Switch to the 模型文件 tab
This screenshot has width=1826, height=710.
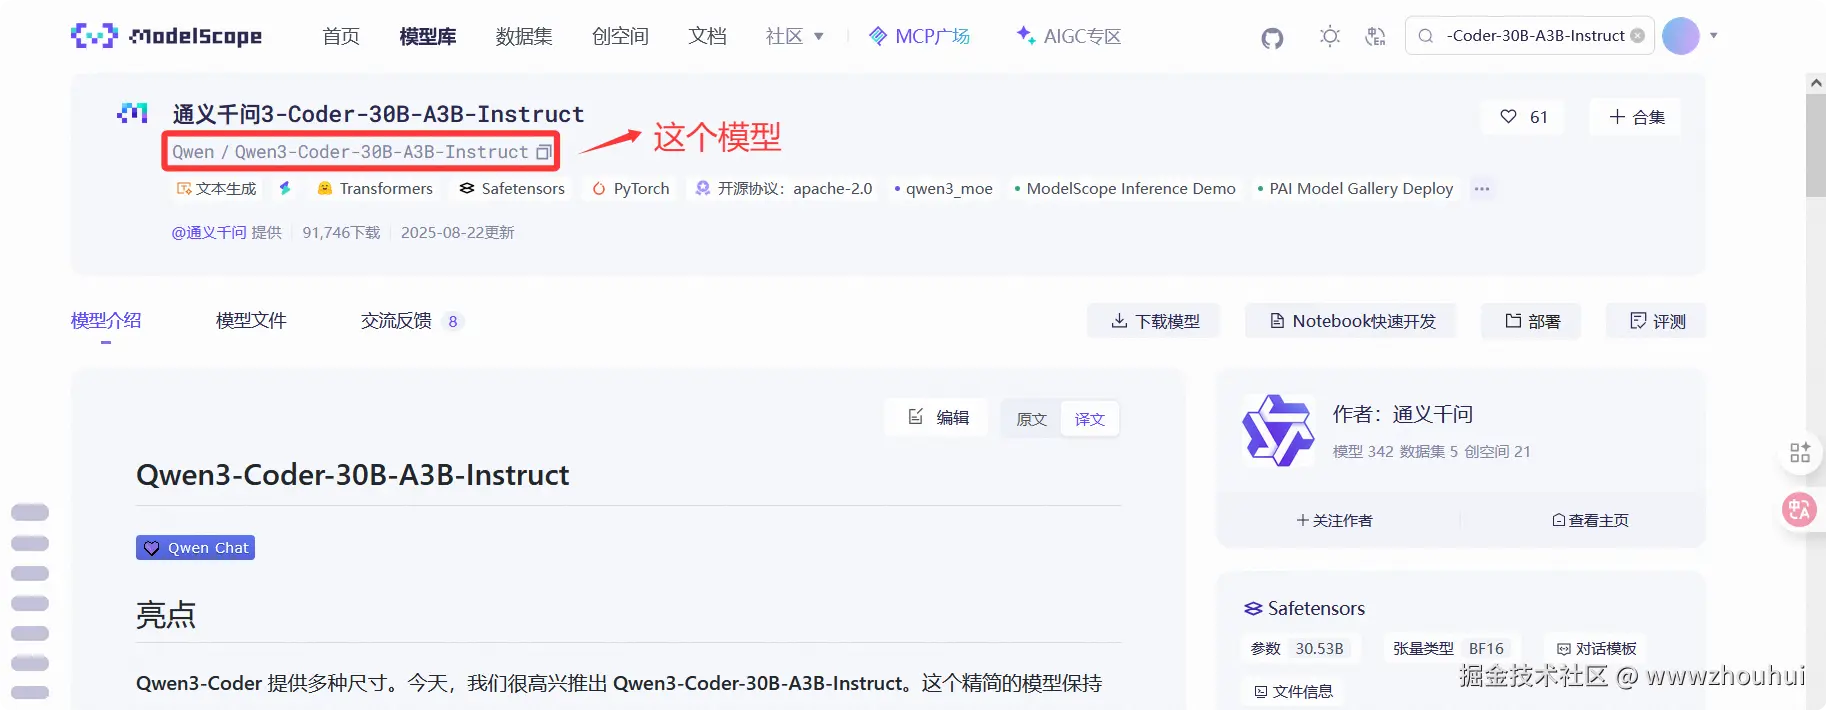tap(251, 320)
